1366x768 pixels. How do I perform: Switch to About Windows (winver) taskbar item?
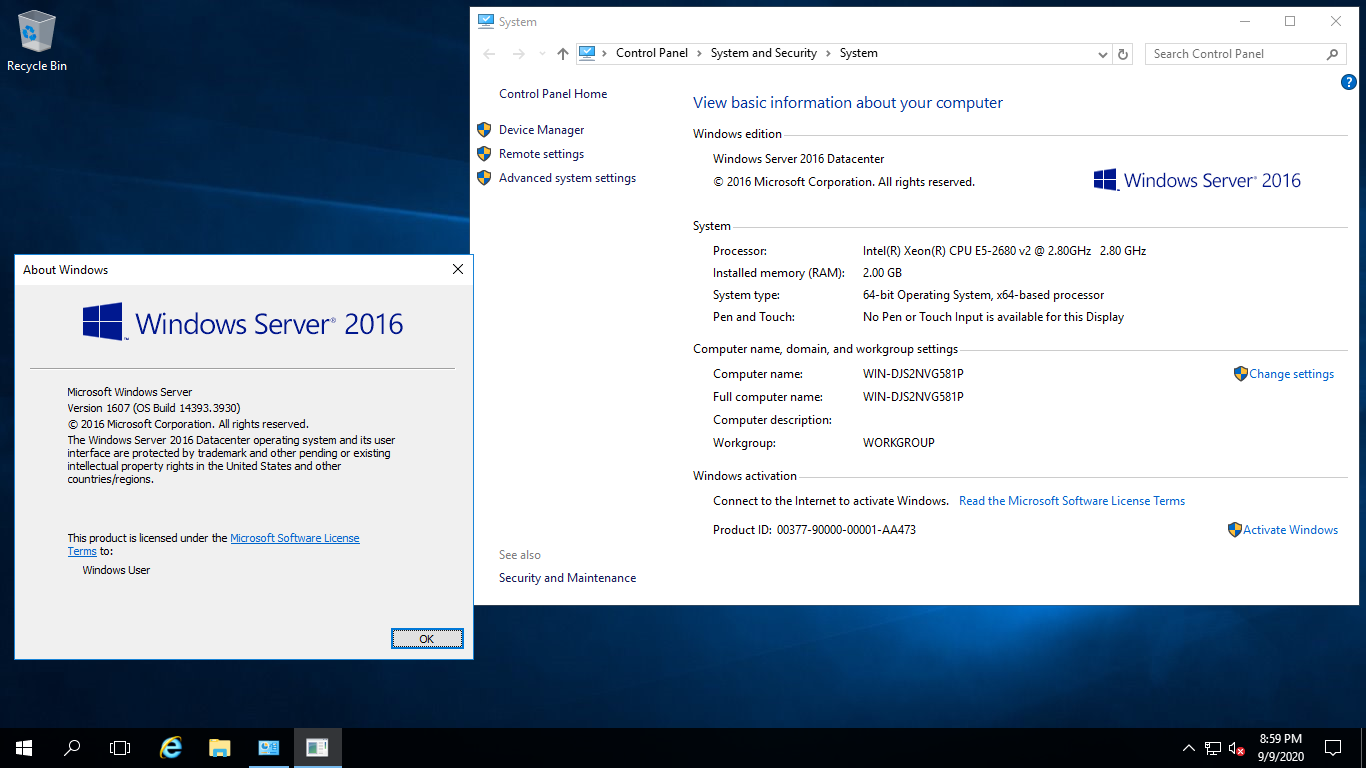click(x=317, y=747)
